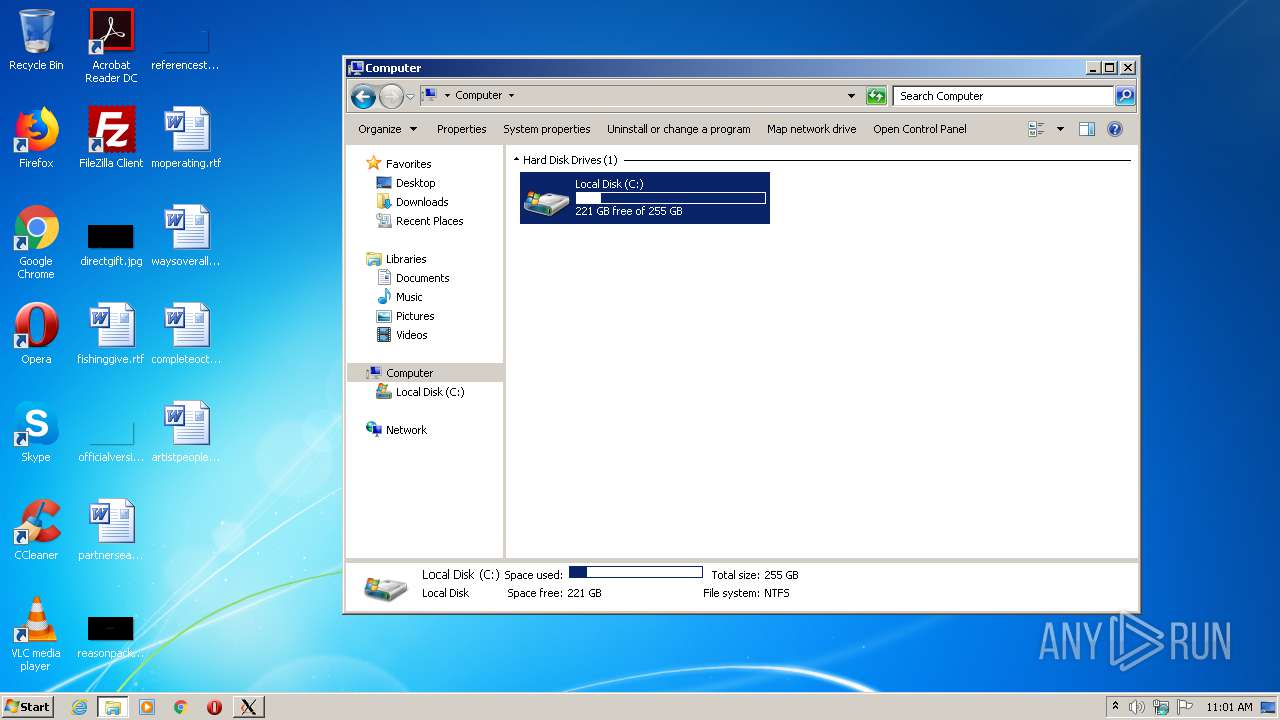Select Libraries in navigation pane

point(406,259)
